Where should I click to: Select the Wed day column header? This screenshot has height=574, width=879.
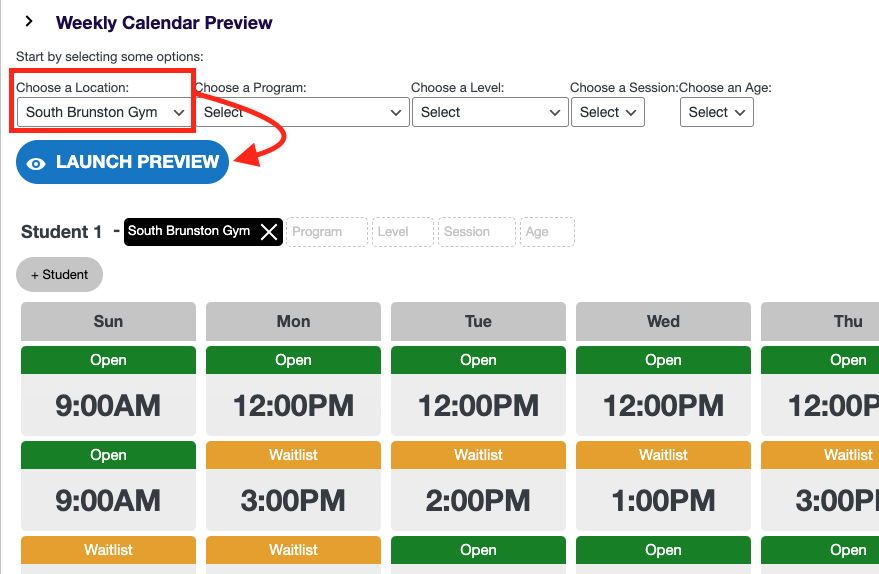(x=663, y=321)
